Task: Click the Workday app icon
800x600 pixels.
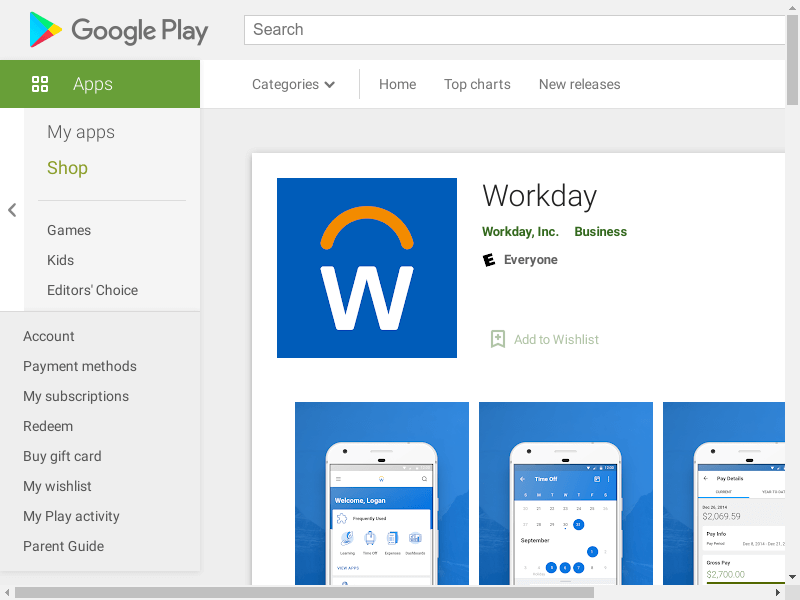Action: point(367,268)
